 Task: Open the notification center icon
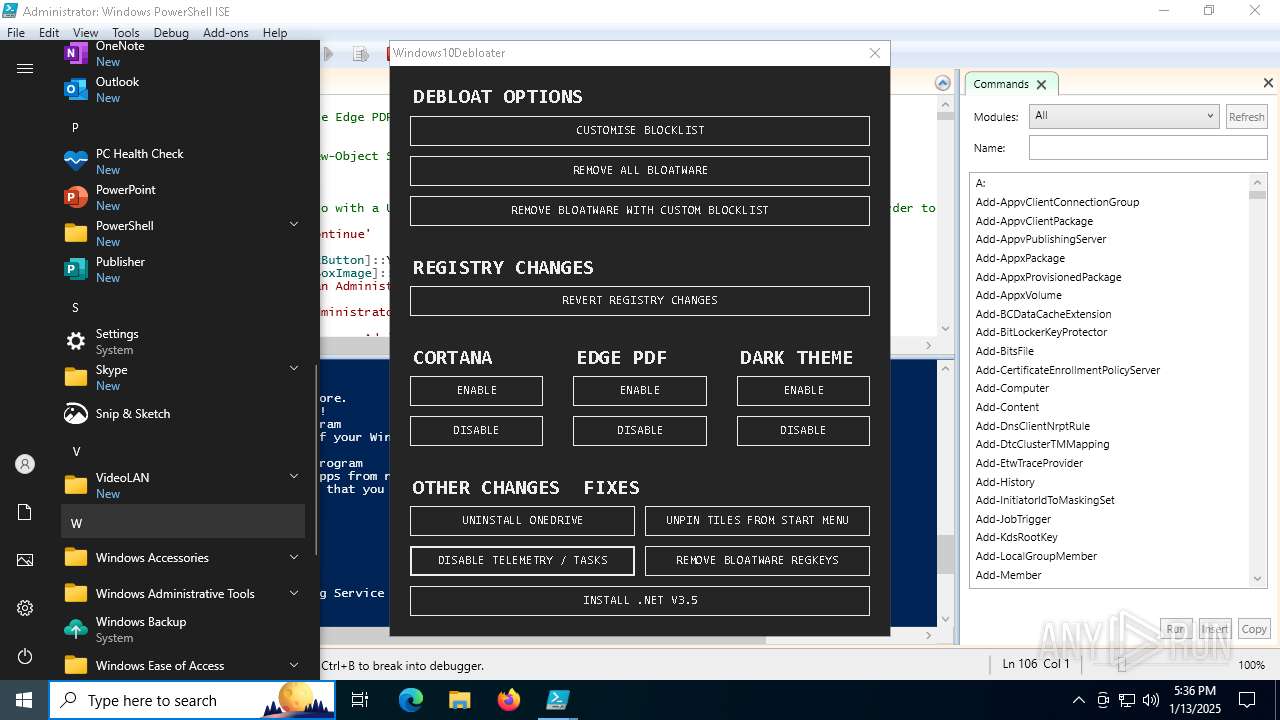(x=1247, y=700)
